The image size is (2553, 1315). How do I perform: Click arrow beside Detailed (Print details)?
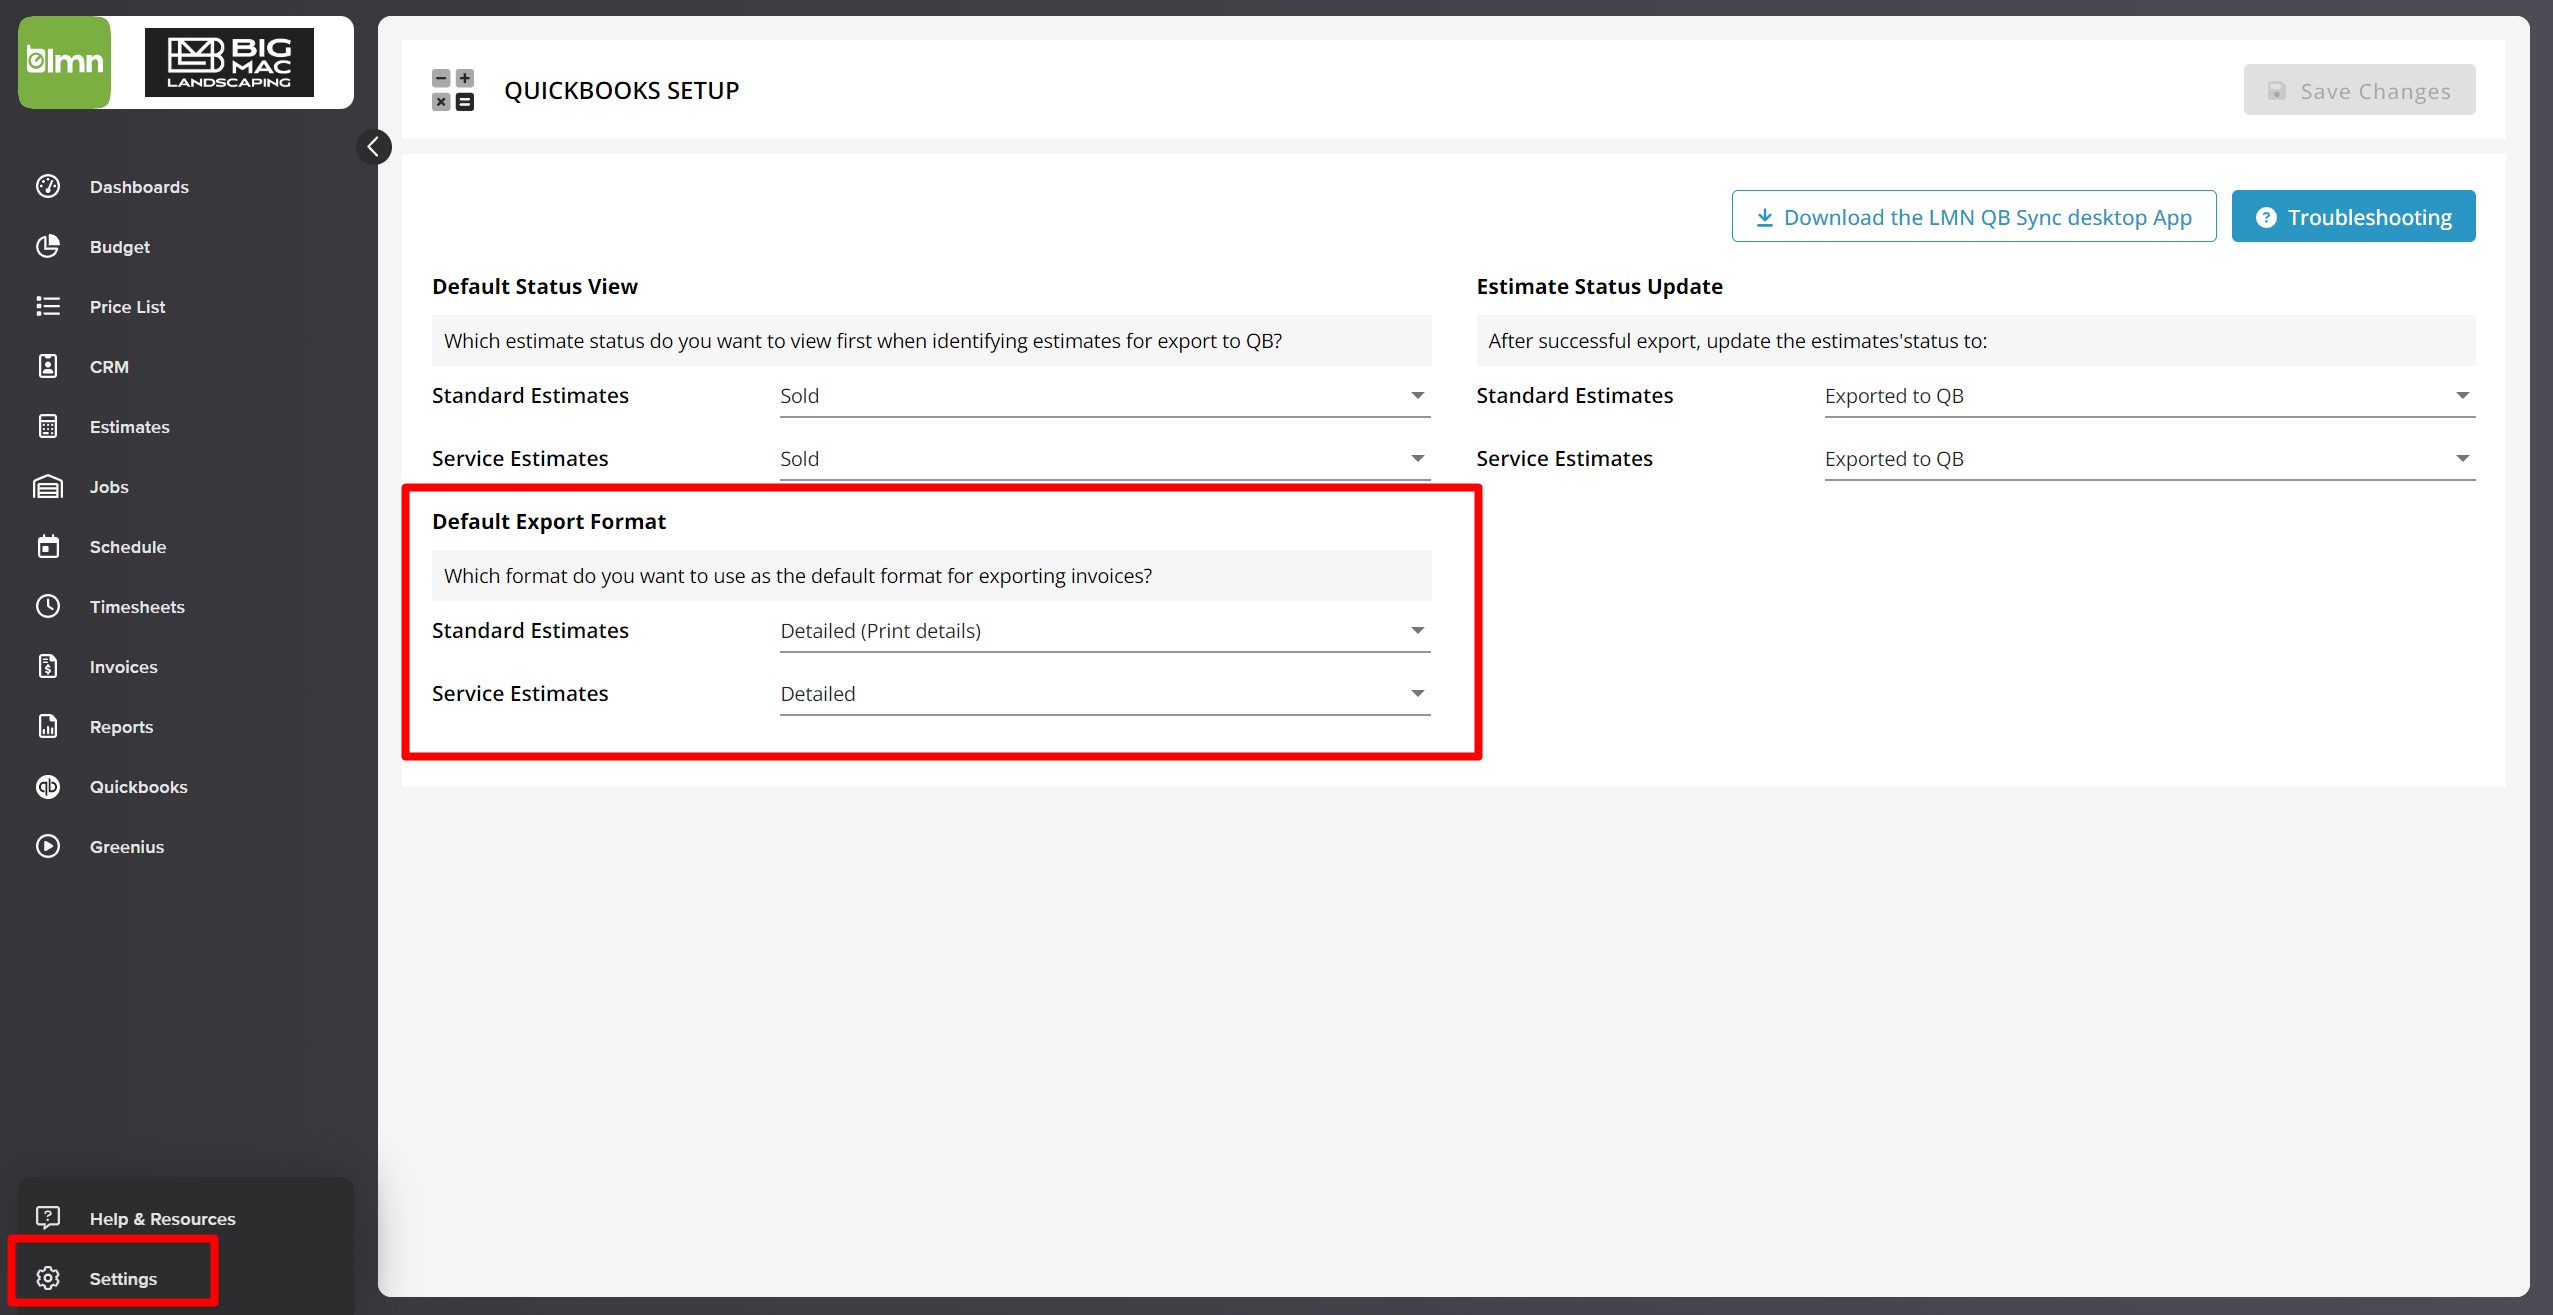[x=1417, y=631]
